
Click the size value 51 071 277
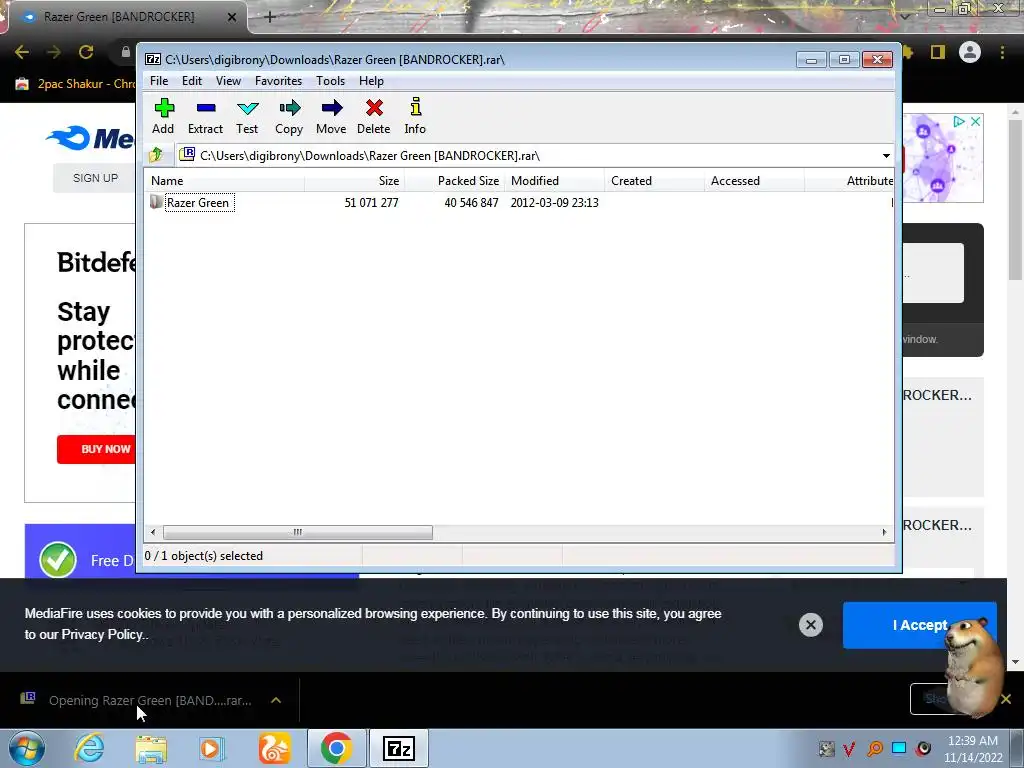(371, 202)
